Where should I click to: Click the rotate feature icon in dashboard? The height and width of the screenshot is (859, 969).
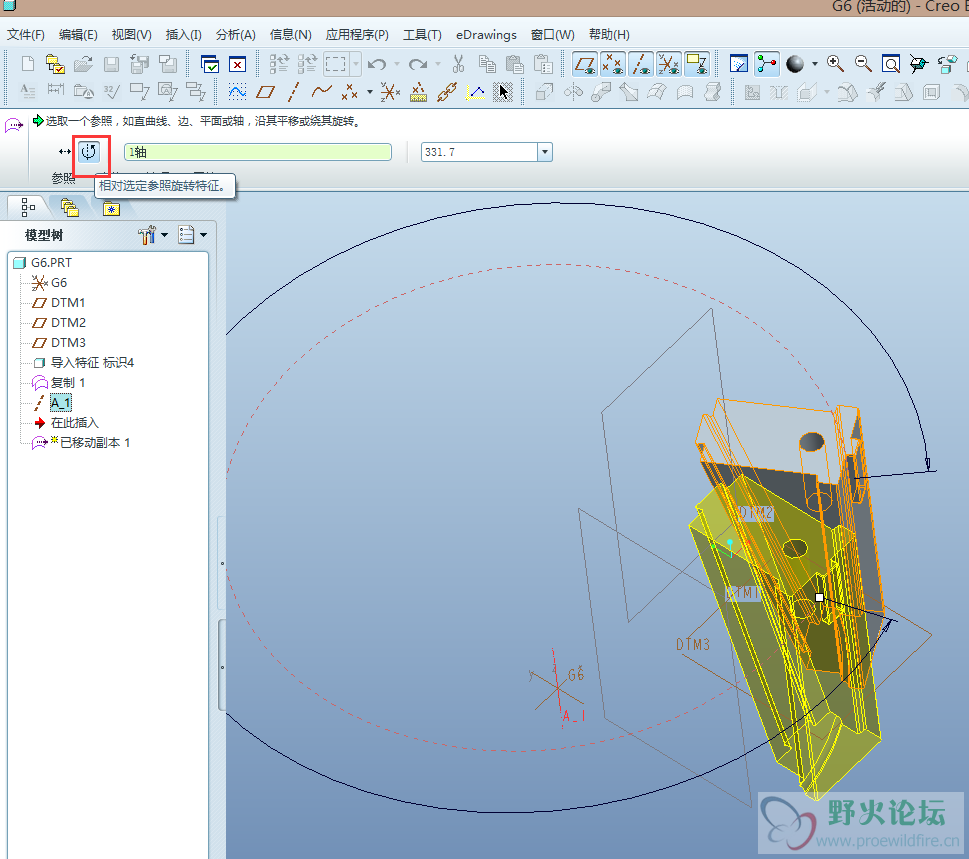[x=90, y=152]
